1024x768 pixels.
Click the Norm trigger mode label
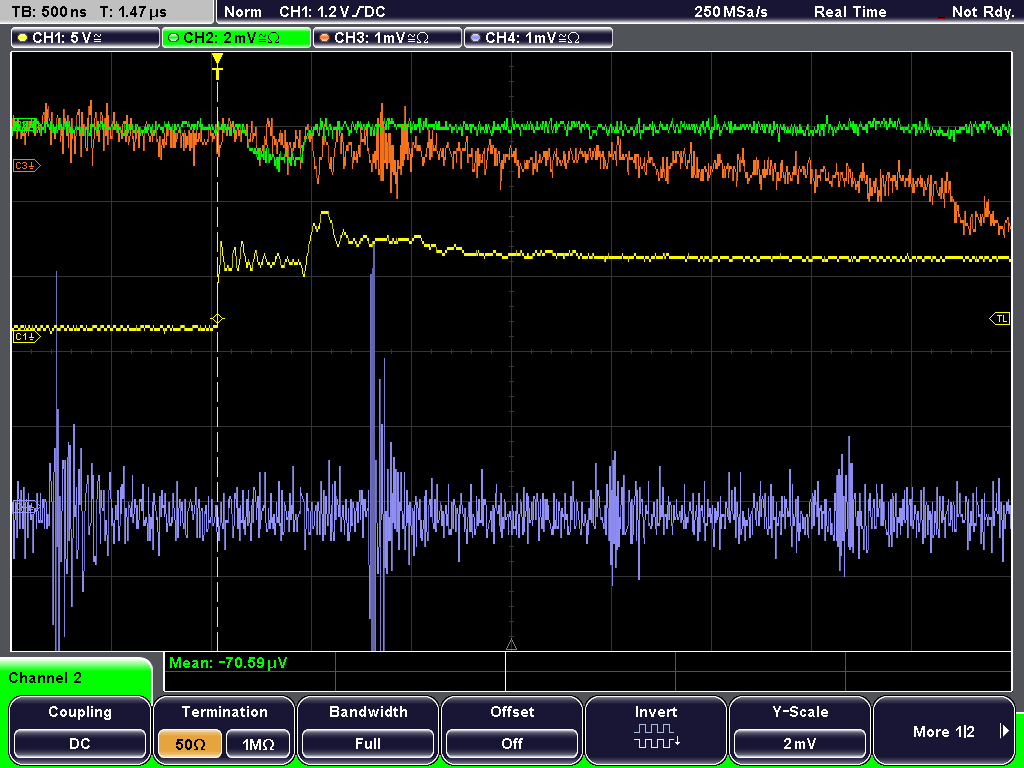tap(243, 12)
